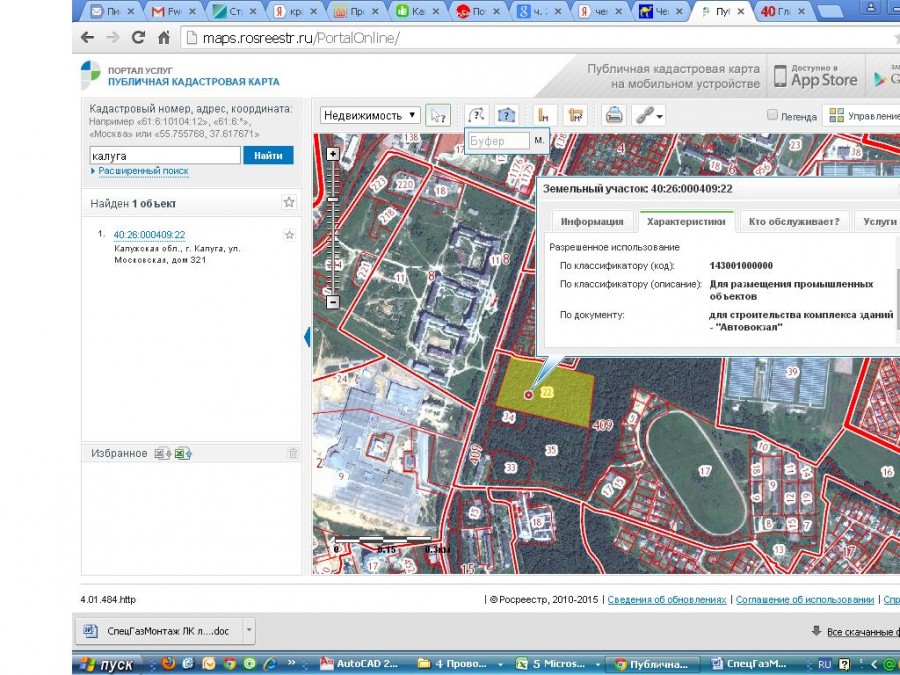The image size is (900, 675).
Task: Enable the Легенда checkbox
Action: 772,115
